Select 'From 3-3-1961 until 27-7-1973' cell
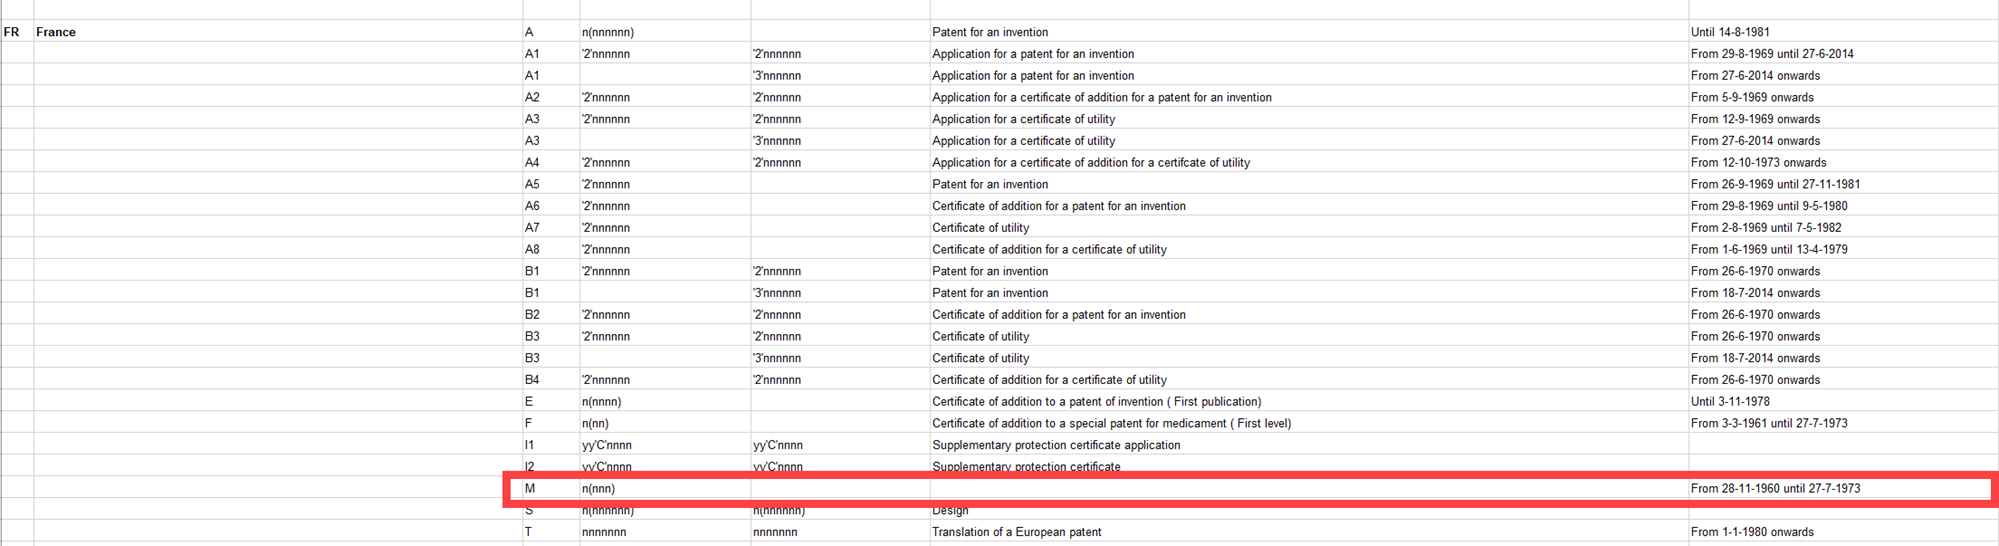The width and height of the screenshot is (1999, 546). click(1768, 424)
